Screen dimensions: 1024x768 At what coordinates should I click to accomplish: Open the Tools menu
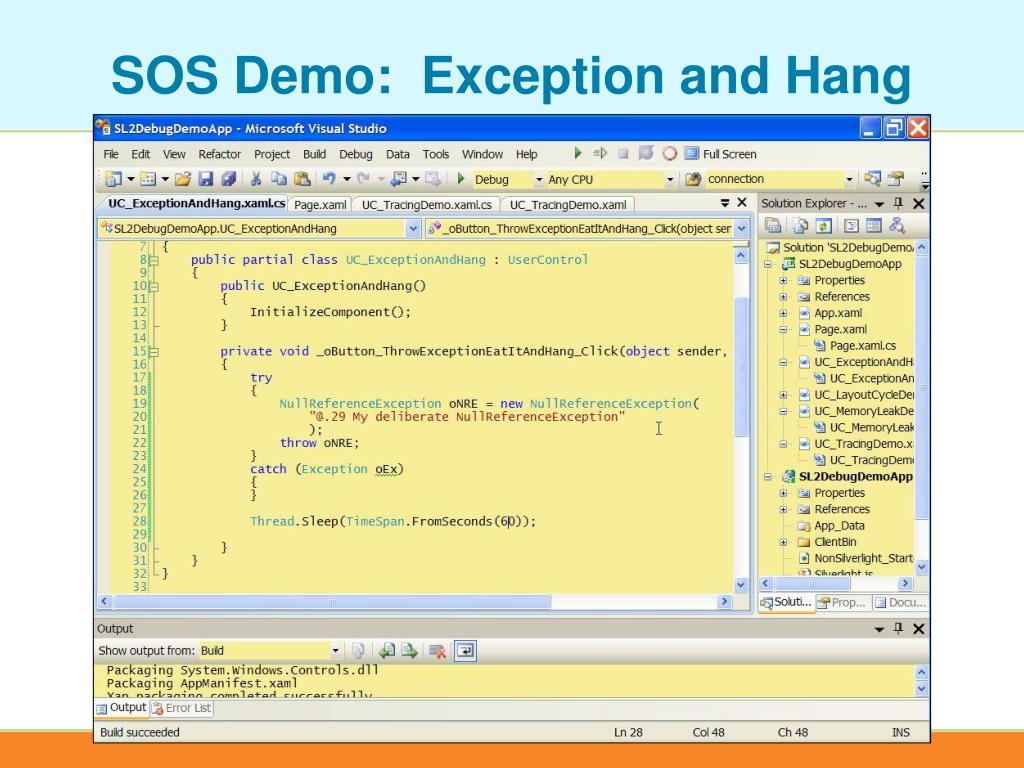pyautogui.click(x=436, y=154)
